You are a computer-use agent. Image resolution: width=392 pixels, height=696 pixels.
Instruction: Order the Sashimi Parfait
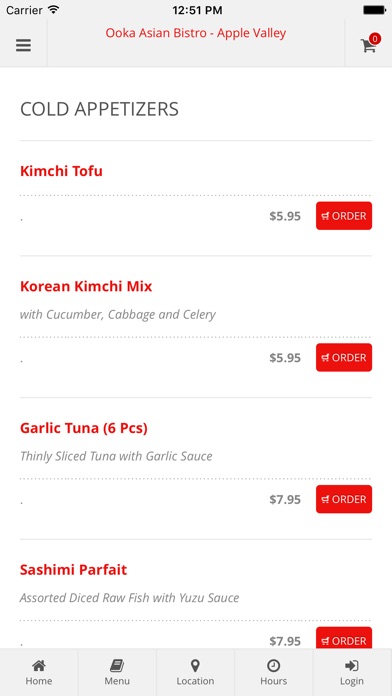click(x=344, y=638)
